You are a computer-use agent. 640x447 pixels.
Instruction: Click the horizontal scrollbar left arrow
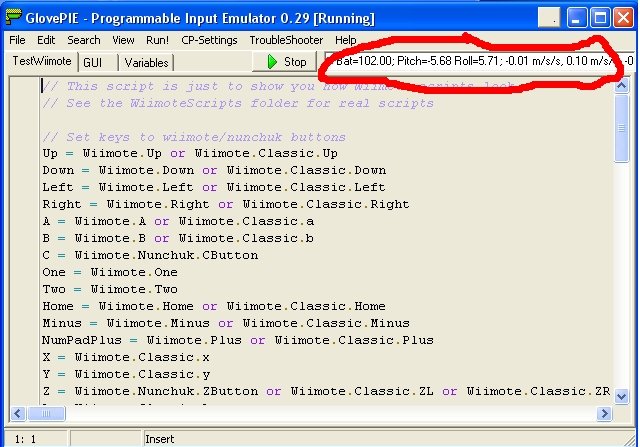(18, 414)
